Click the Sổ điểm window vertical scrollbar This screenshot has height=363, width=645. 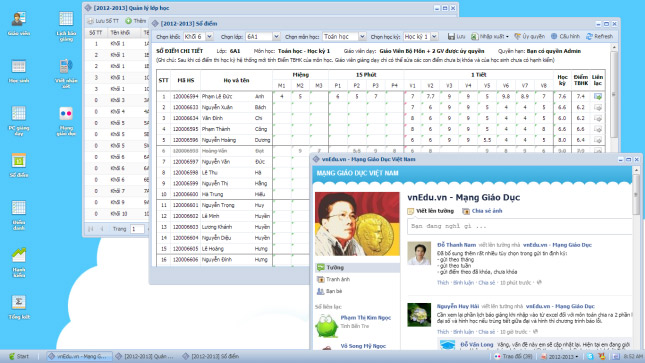614,95
